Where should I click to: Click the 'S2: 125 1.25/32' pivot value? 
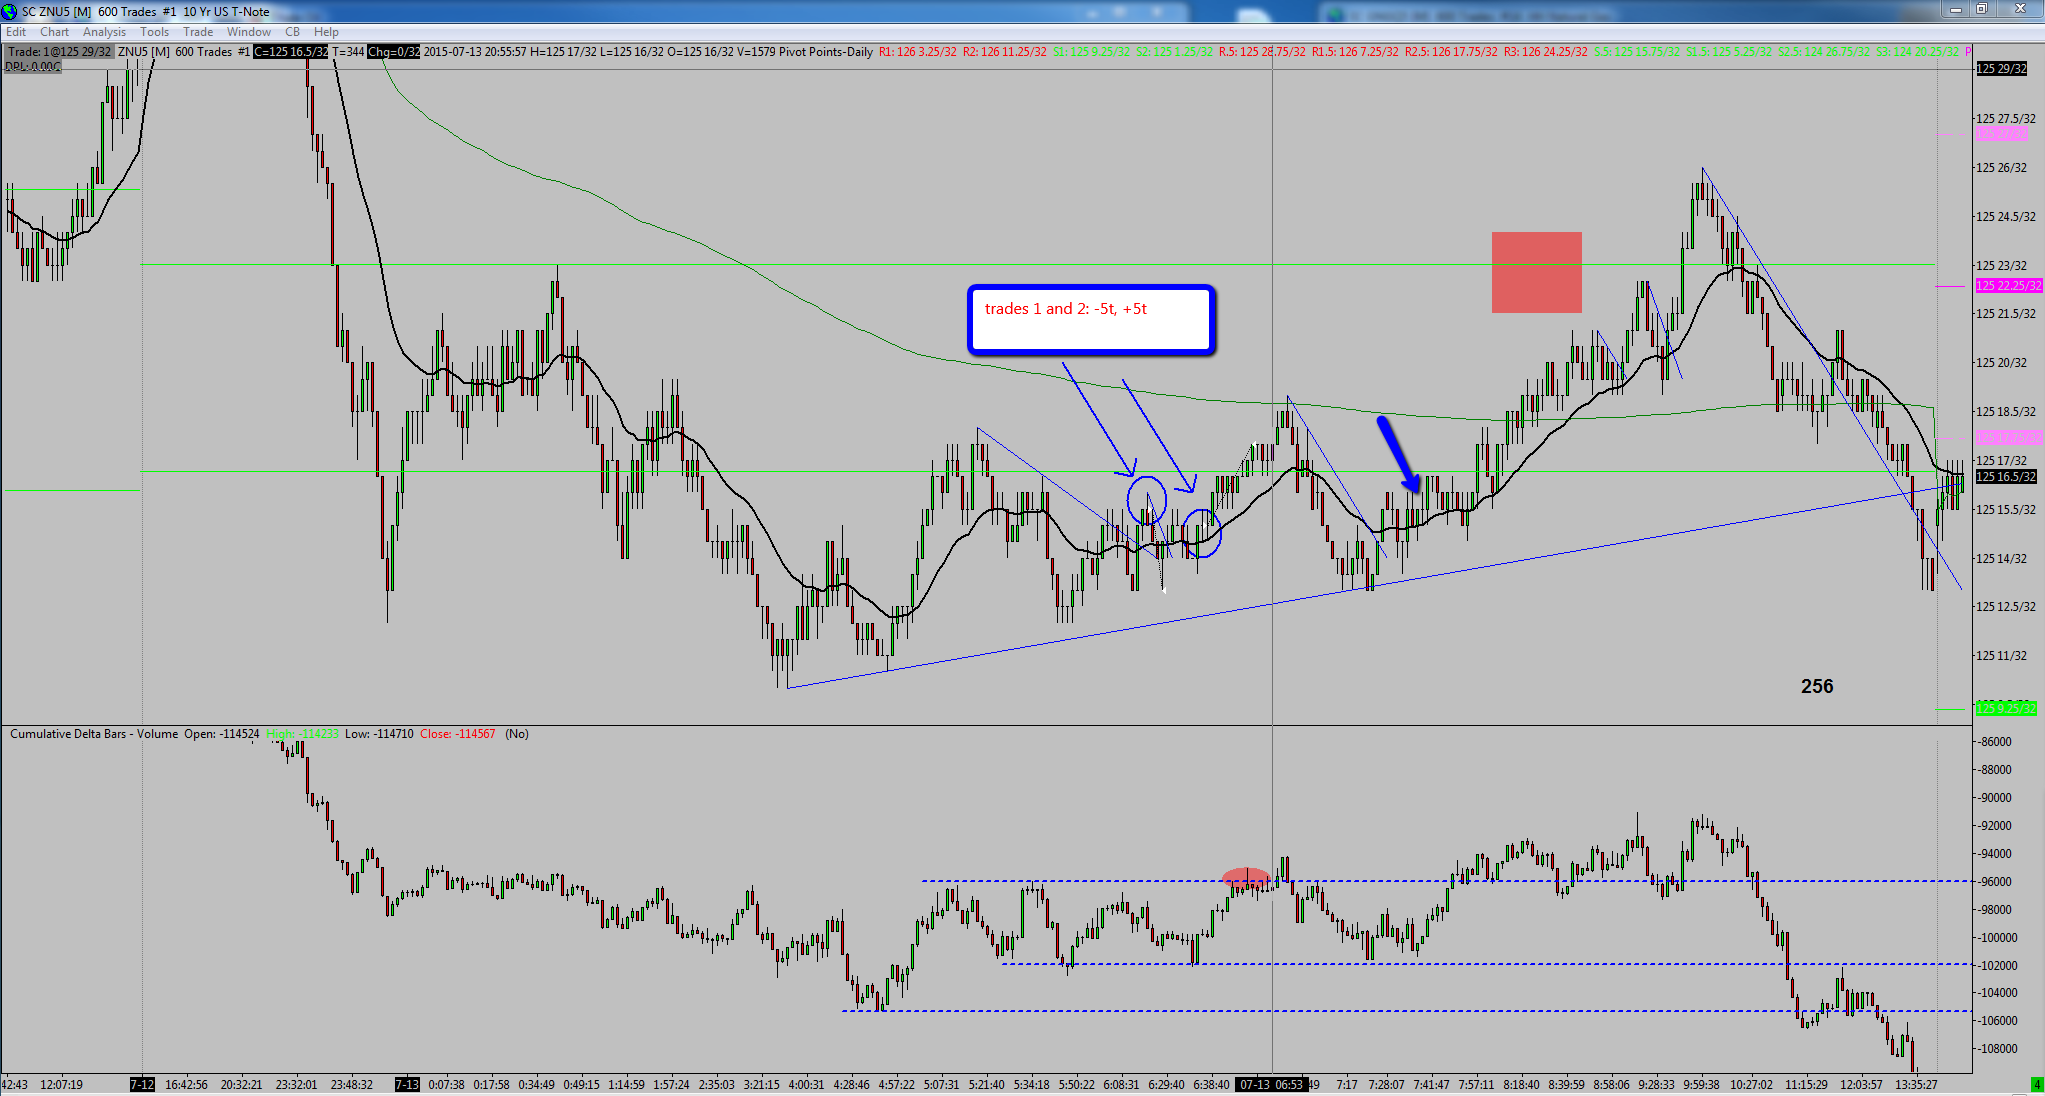click(1174, 52)
